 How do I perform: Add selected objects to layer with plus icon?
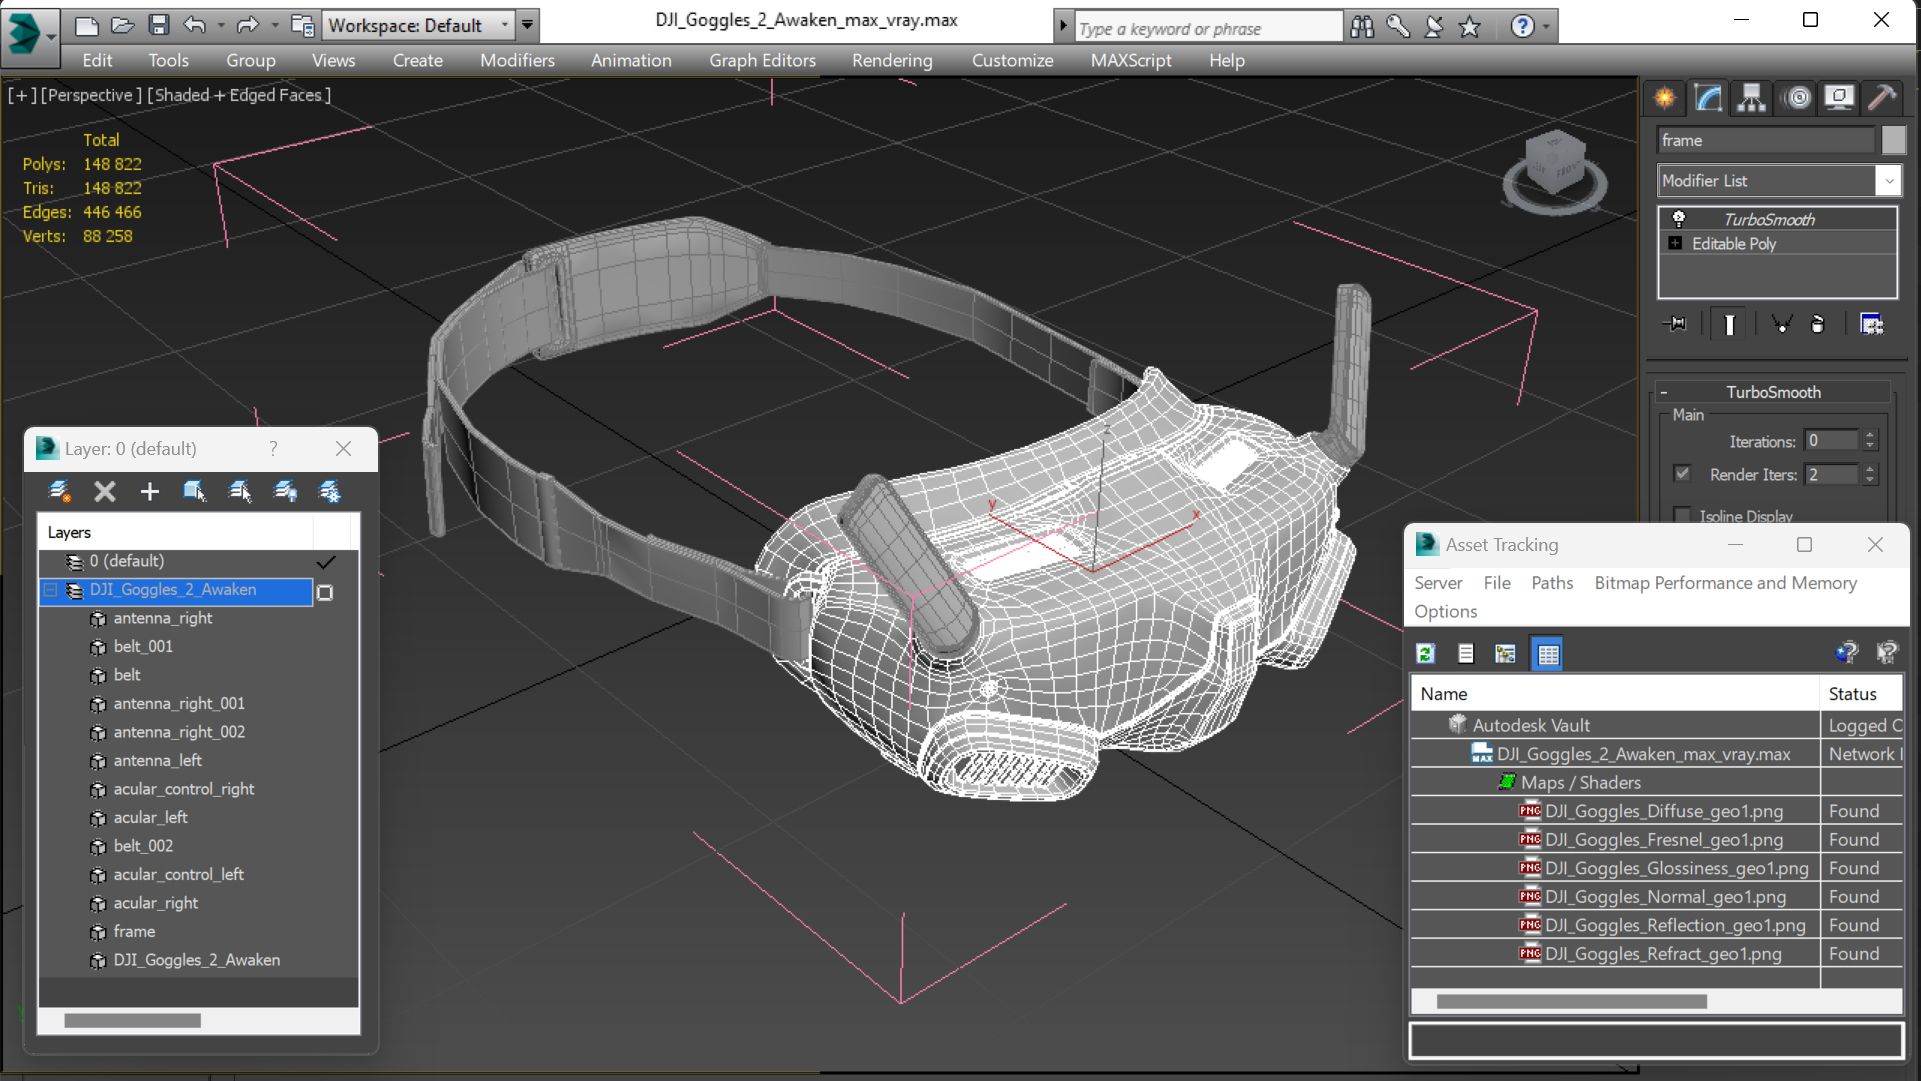(x=150, y=491)
